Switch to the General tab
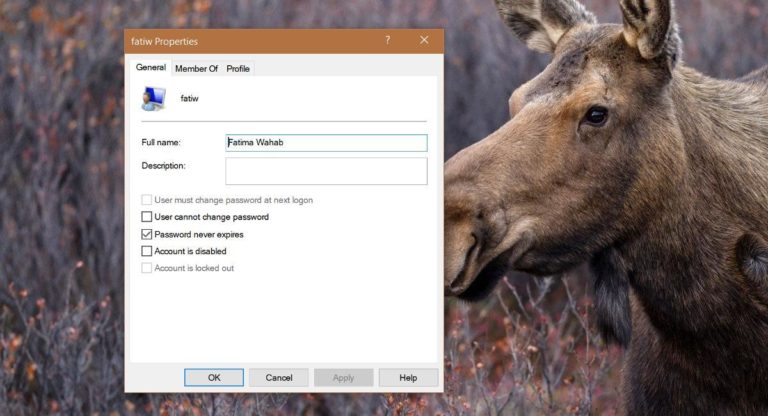 tap(150, 68)
